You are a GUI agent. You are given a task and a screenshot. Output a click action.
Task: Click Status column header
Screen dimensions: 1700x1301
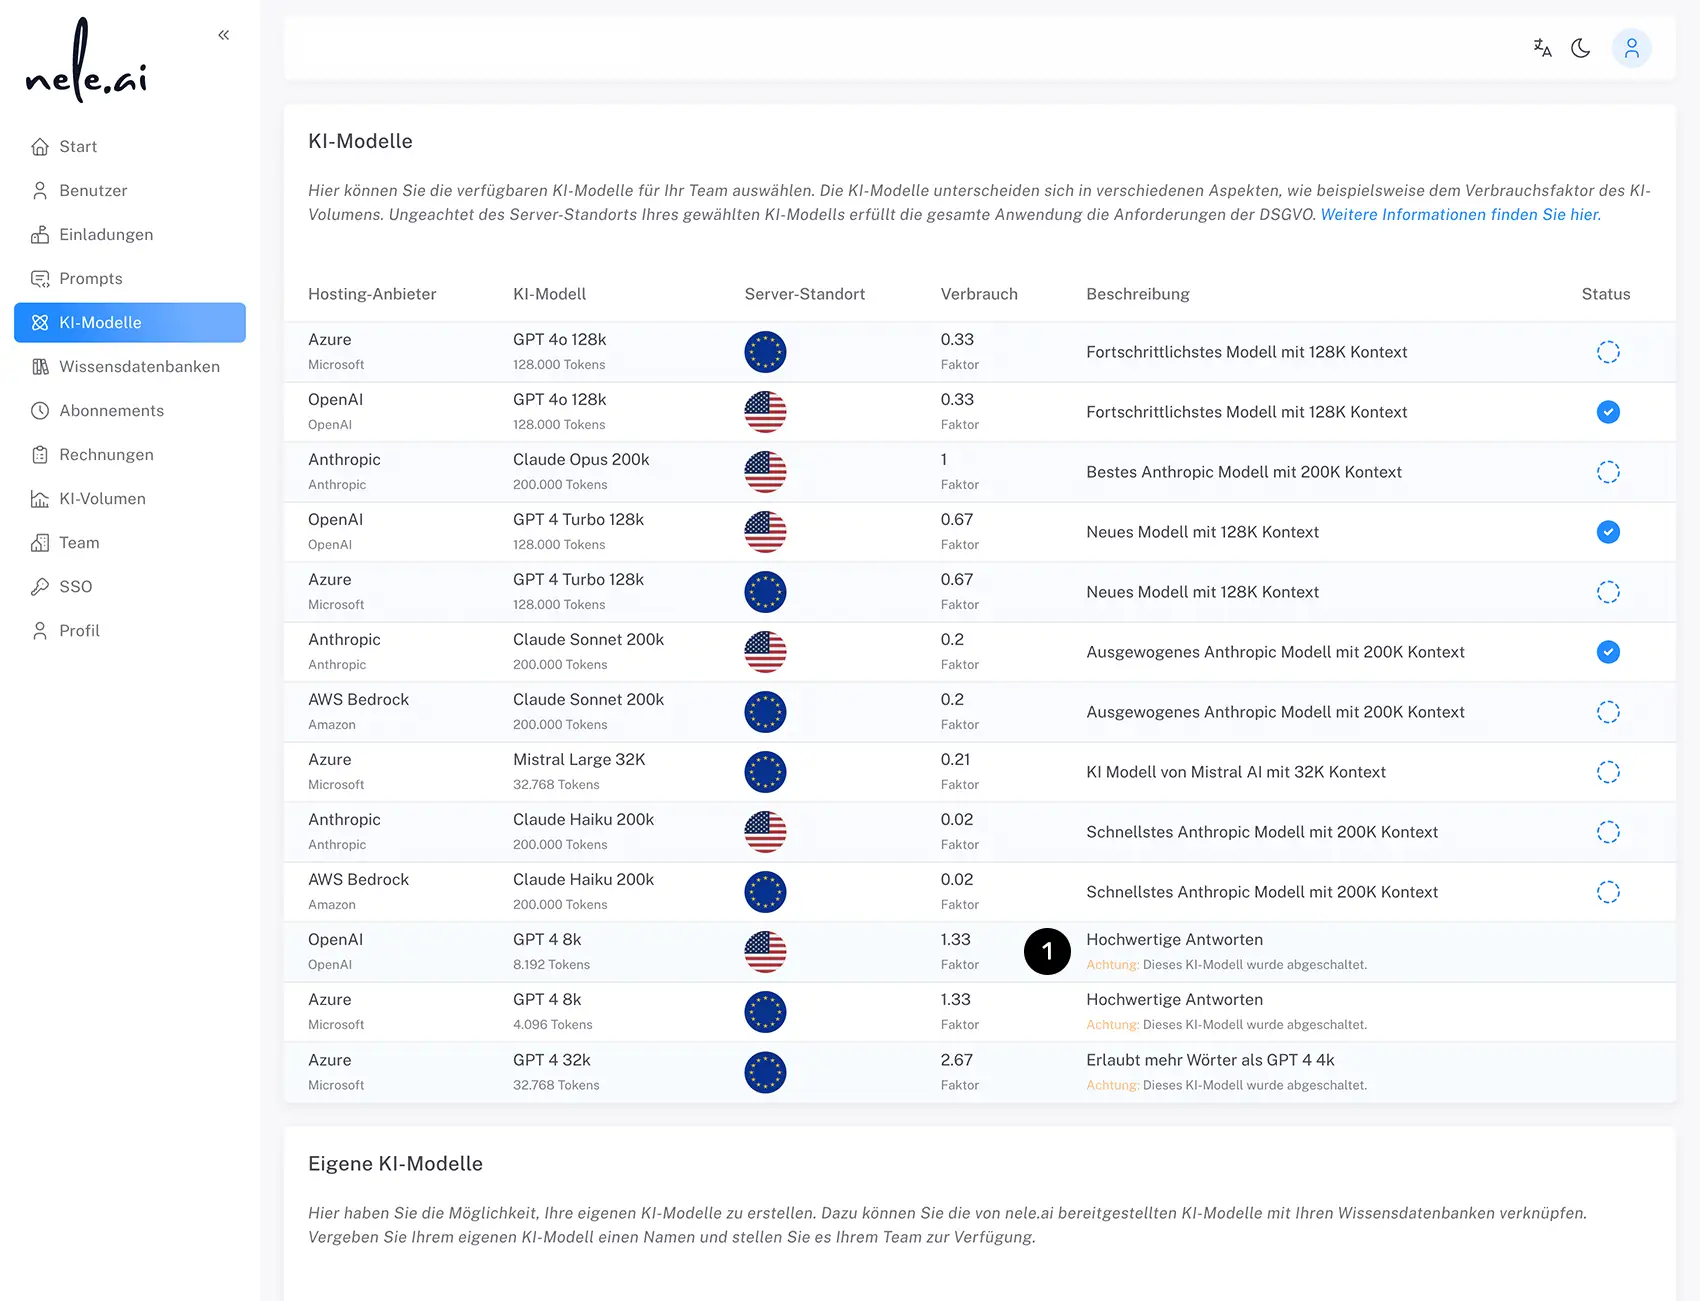pos(1605,294)
